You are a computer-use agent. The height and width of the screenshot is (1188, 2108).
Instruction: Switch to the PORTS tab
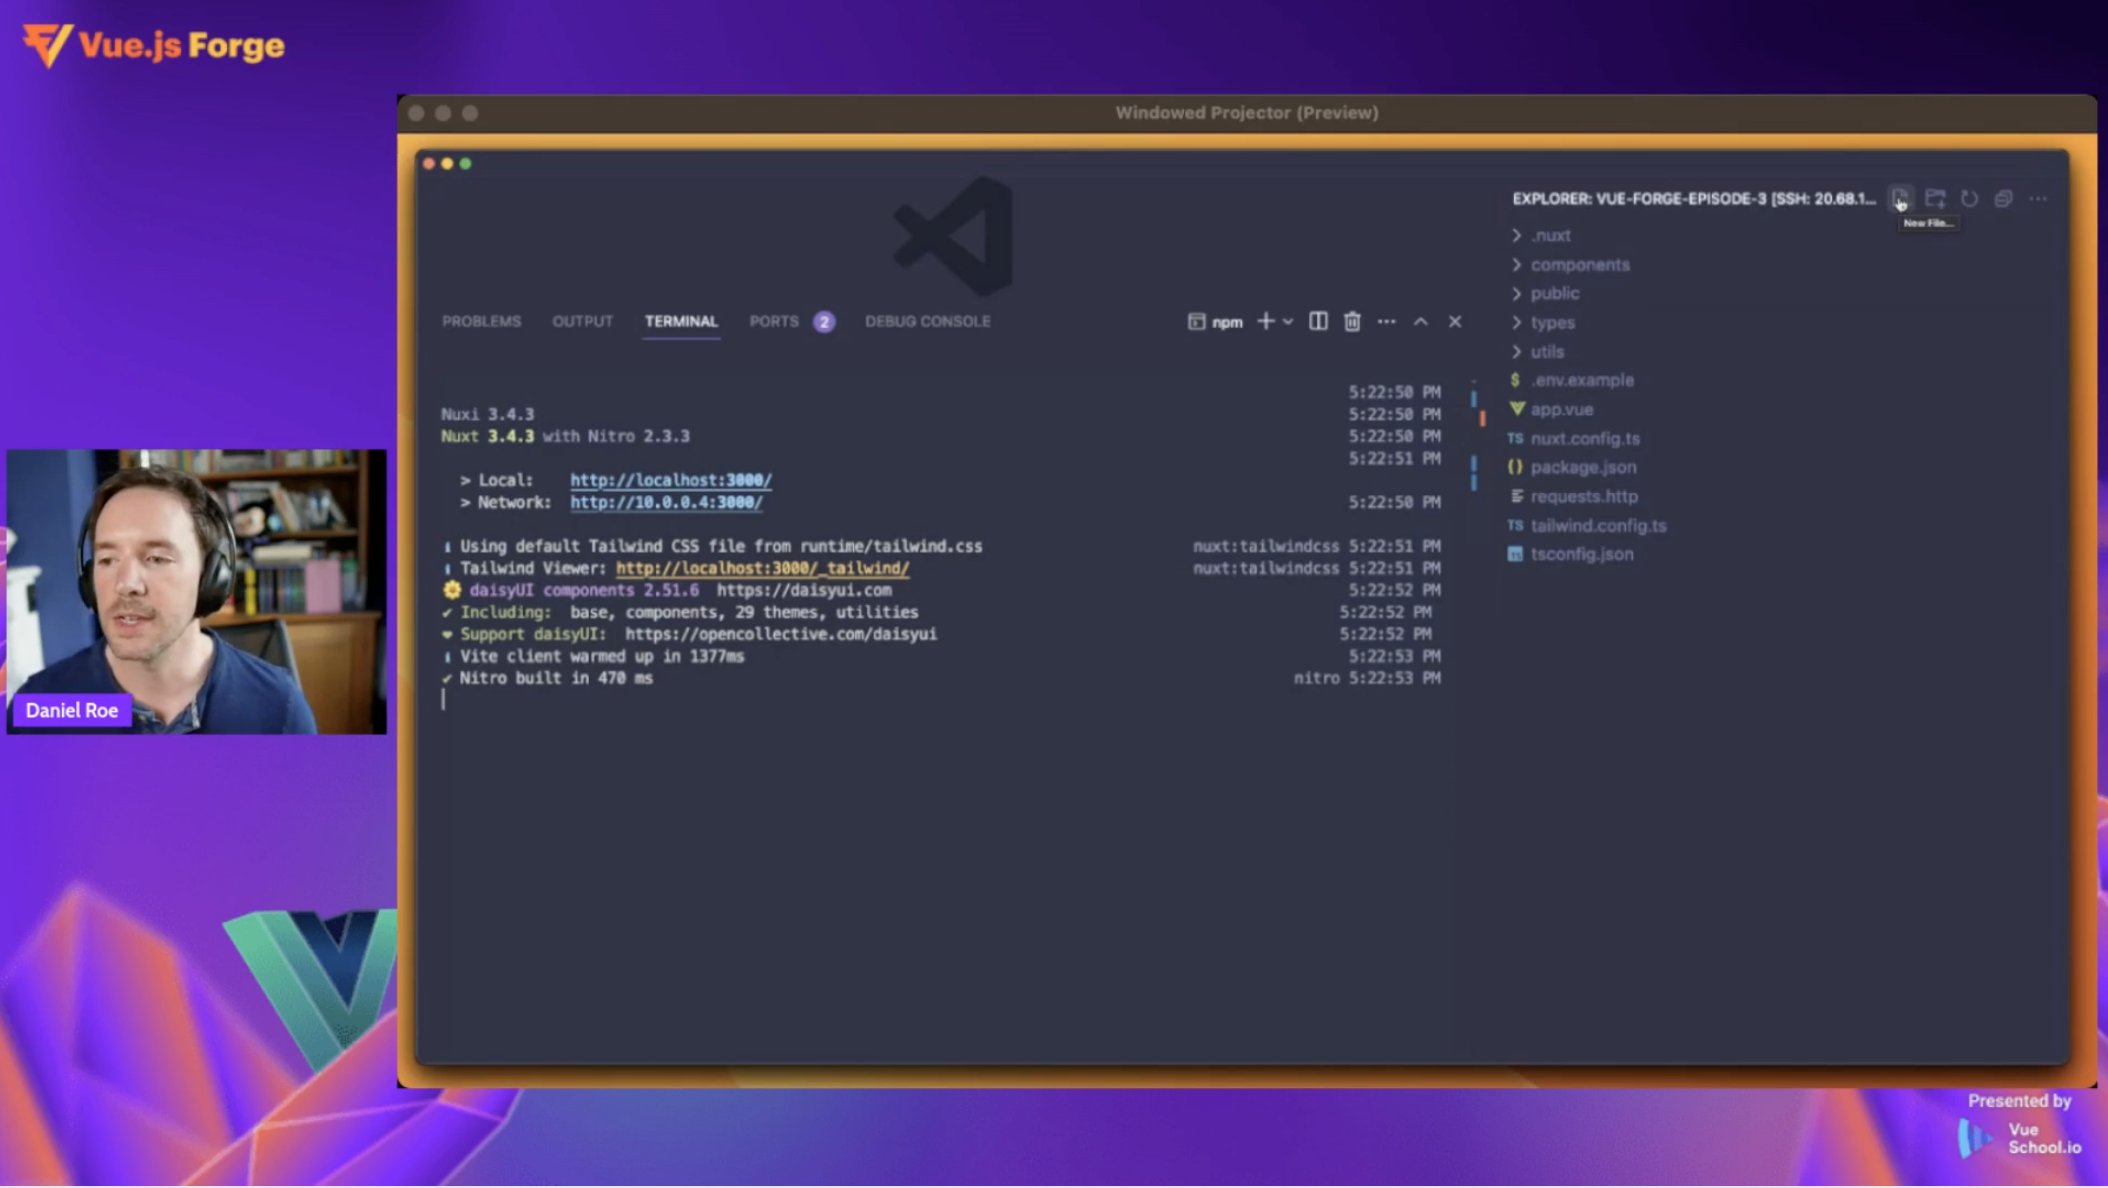coord(772,321)
